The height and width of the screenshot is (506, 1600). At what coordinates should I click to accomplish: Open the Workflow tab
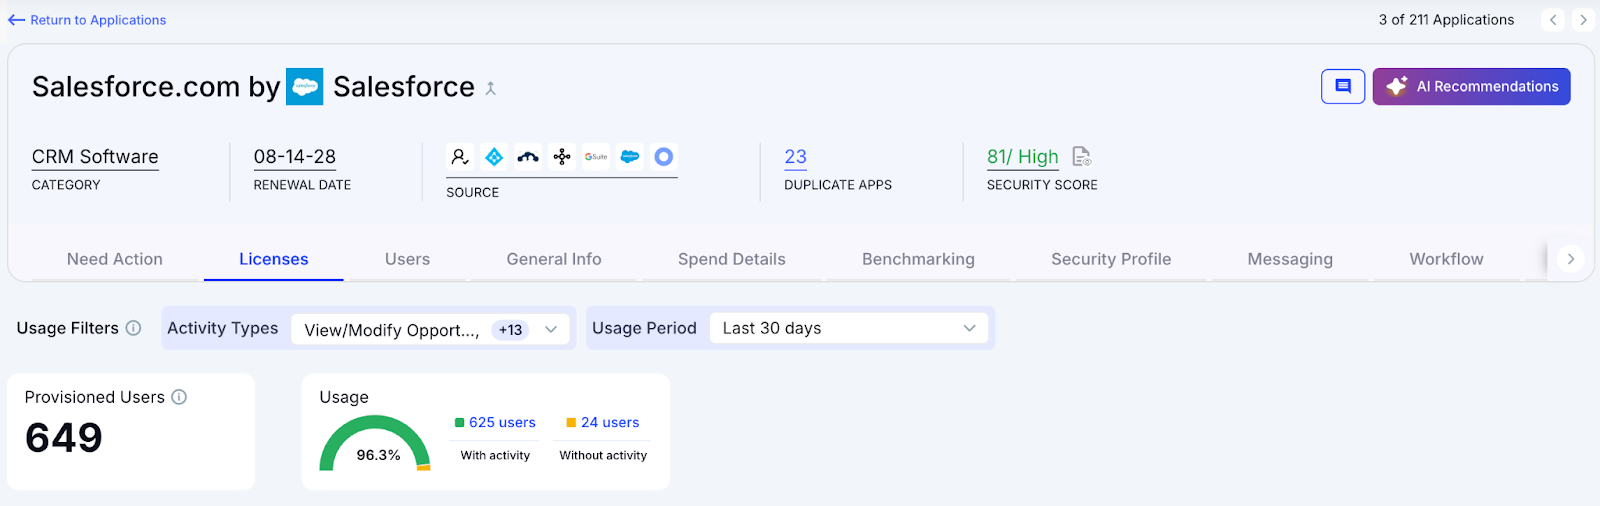(1446, 259)
